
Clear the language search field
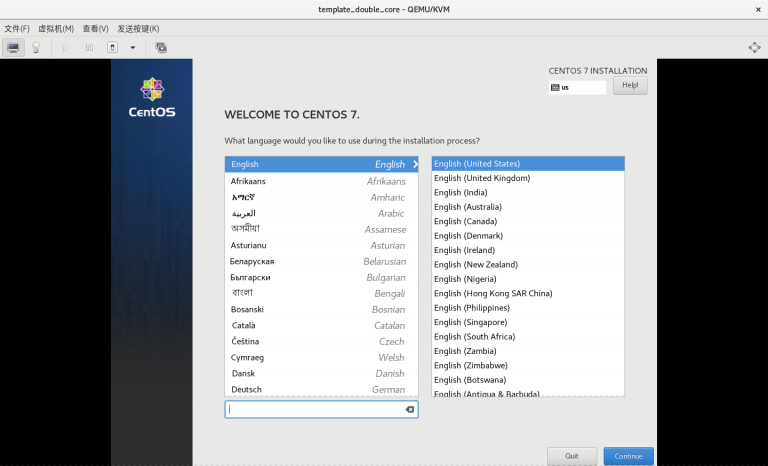coord(410,409)
